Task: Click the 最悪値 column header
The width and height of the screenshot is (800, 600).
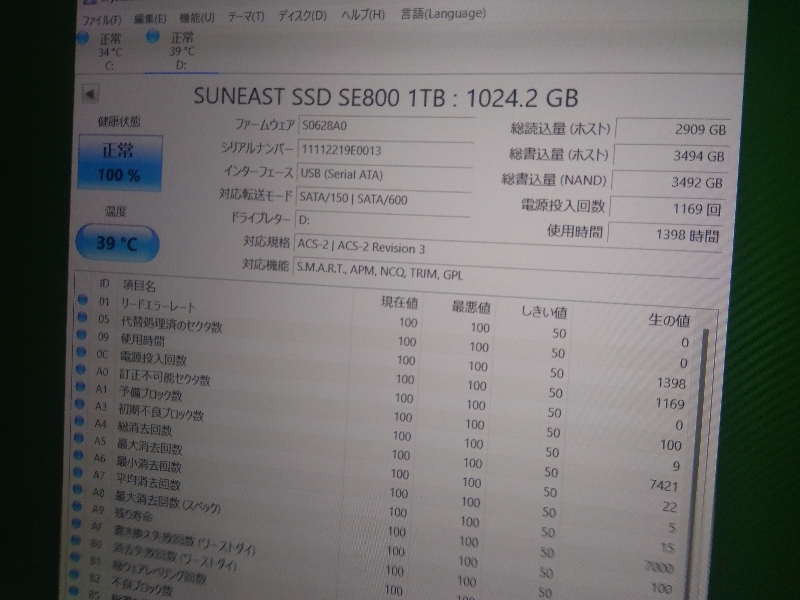Action: click(x=471, y=307)
